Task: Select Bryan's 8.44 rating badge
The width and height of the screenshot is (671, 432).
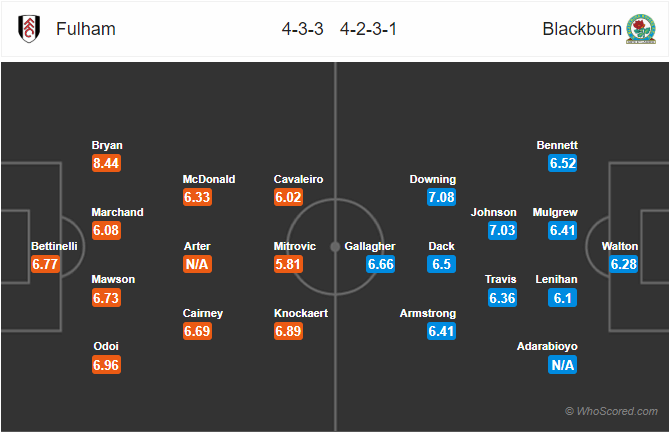Action: click(x=106, y=163)
